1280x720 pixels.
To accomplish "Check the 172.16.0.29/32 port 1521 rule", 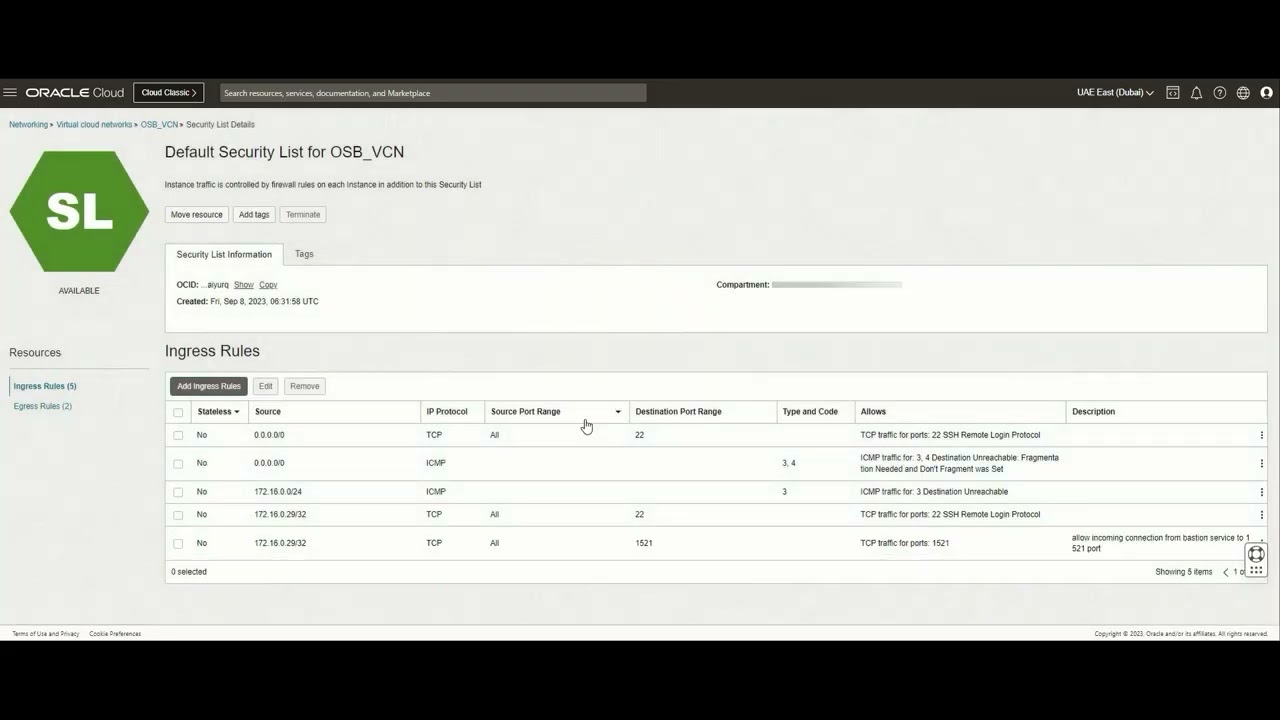I will coord(178,543).
